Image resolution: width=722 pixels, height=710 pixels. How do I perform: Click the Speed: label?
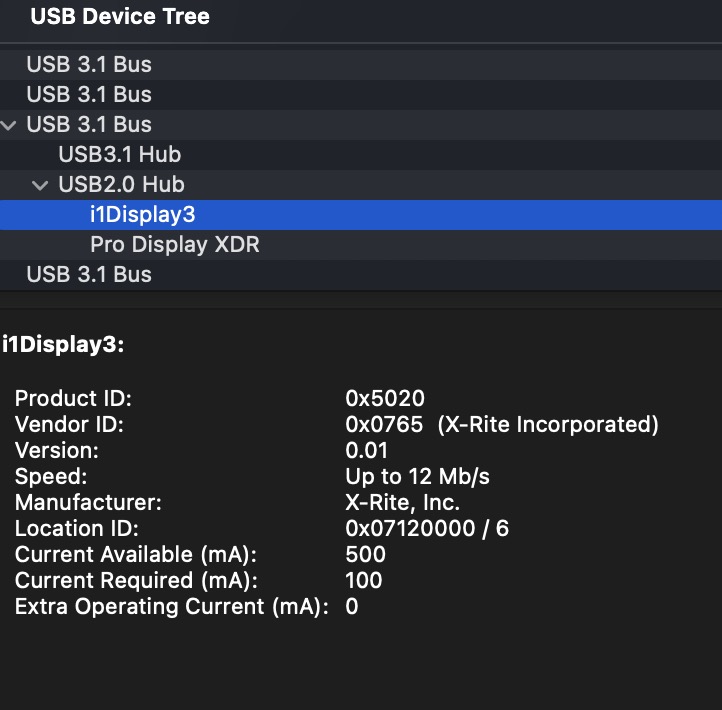point(51,476)
